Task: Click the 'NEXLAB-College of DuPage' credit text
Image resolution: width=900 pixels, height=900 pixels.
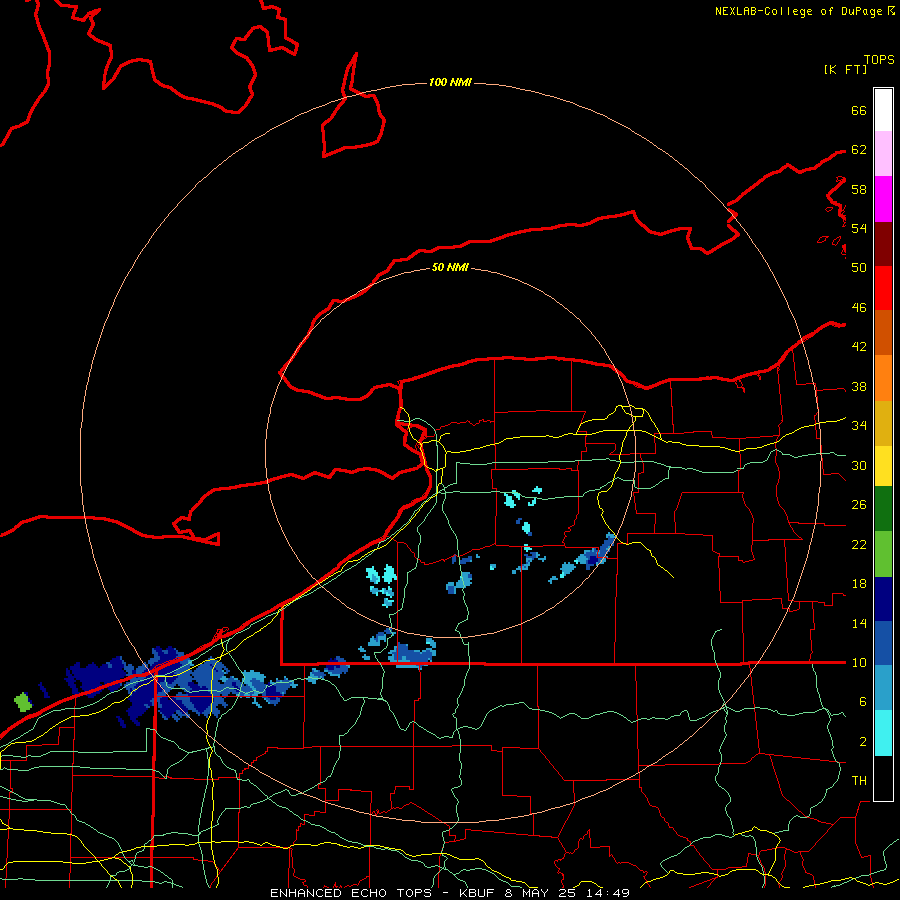Action: pos(800,11)
